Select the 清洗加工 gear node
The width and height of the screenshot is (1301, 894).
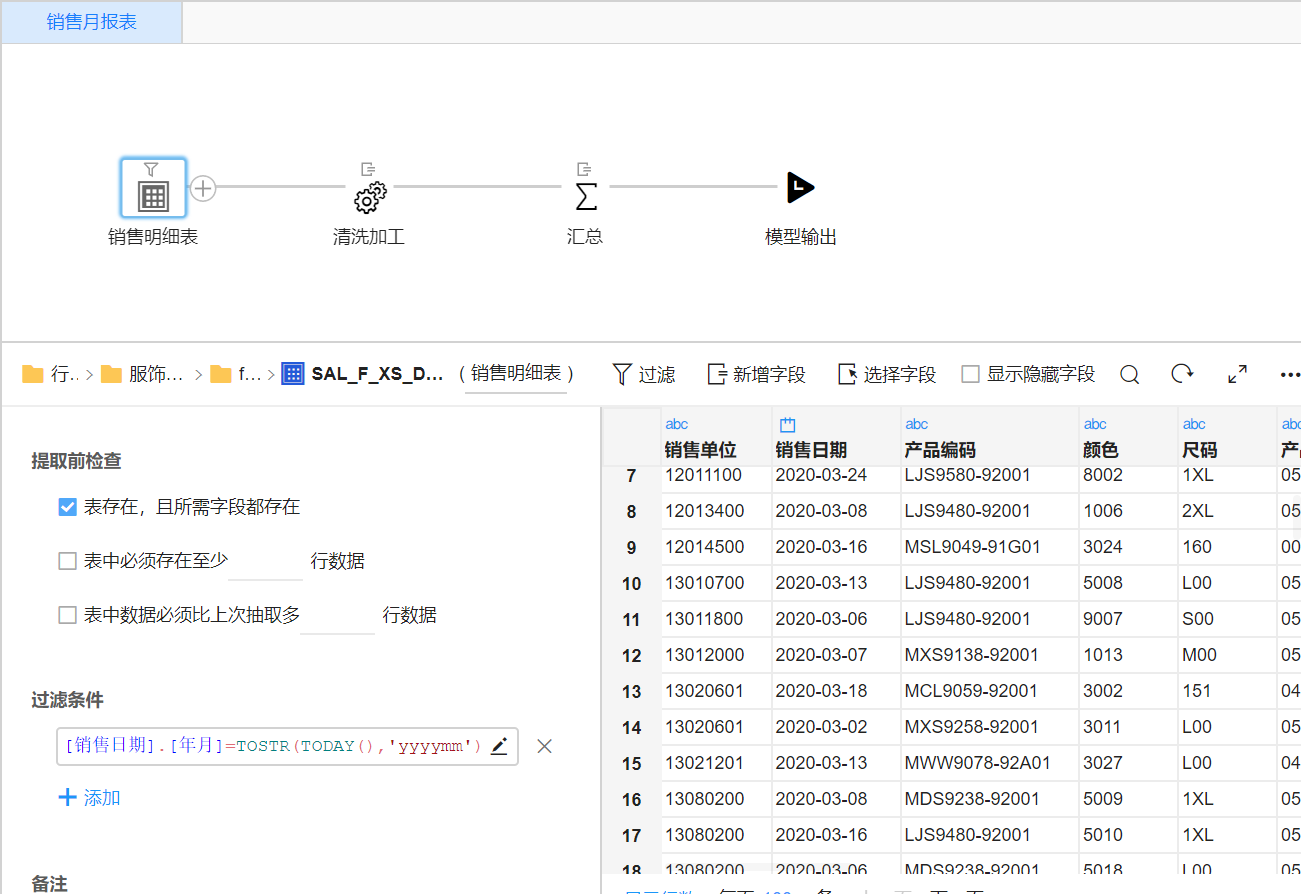click(369, 196)
